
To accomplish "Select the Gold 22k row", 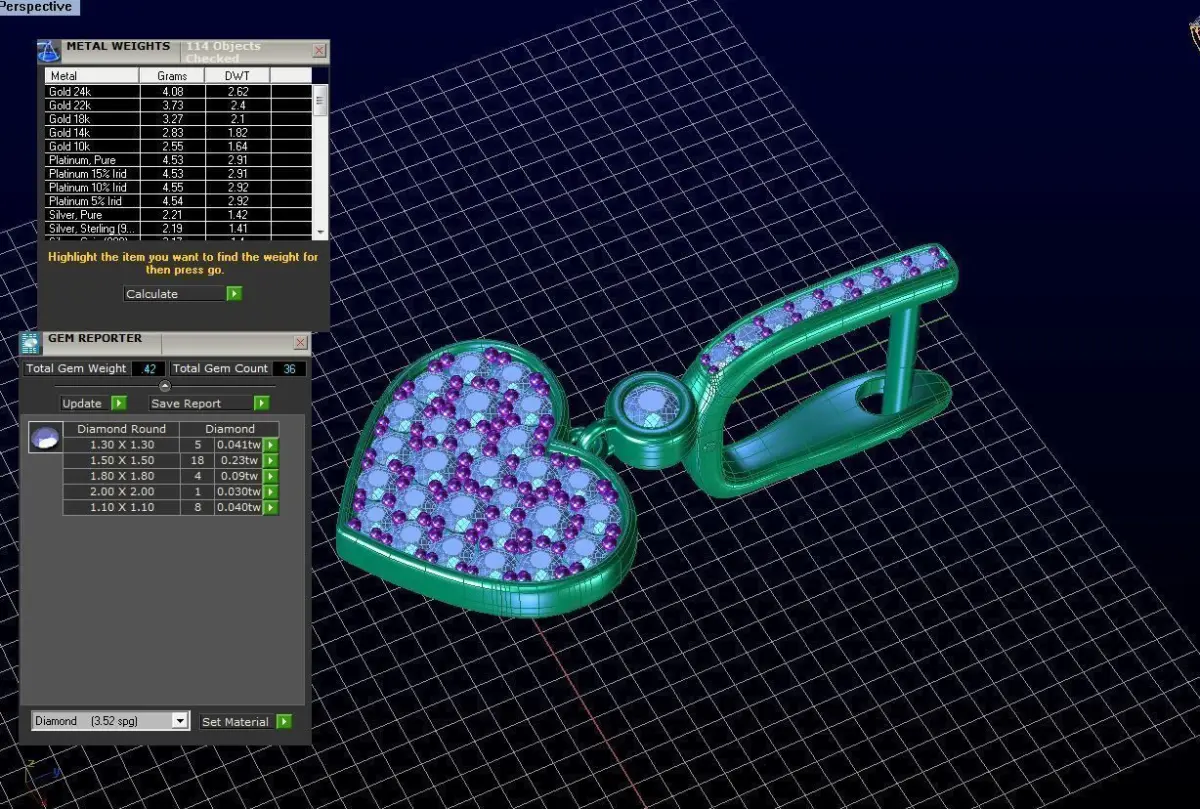I will [179, 105].
